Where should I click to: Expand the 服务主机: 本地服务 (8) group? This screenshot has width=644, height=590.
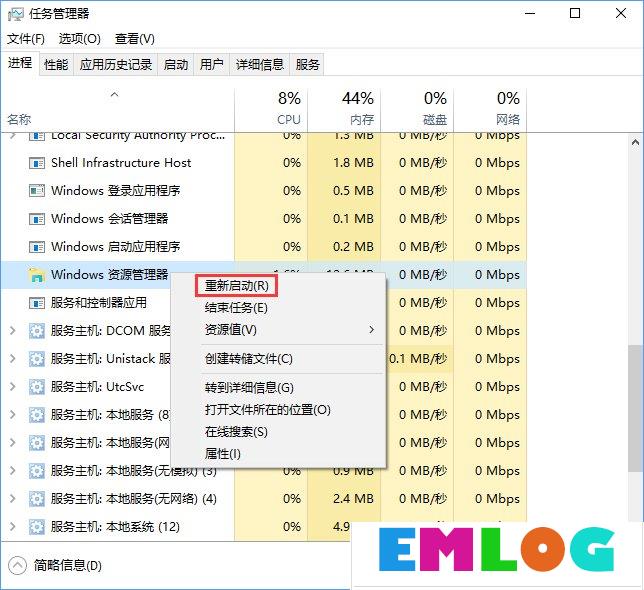pyautogui.click(x=13, y=415)
